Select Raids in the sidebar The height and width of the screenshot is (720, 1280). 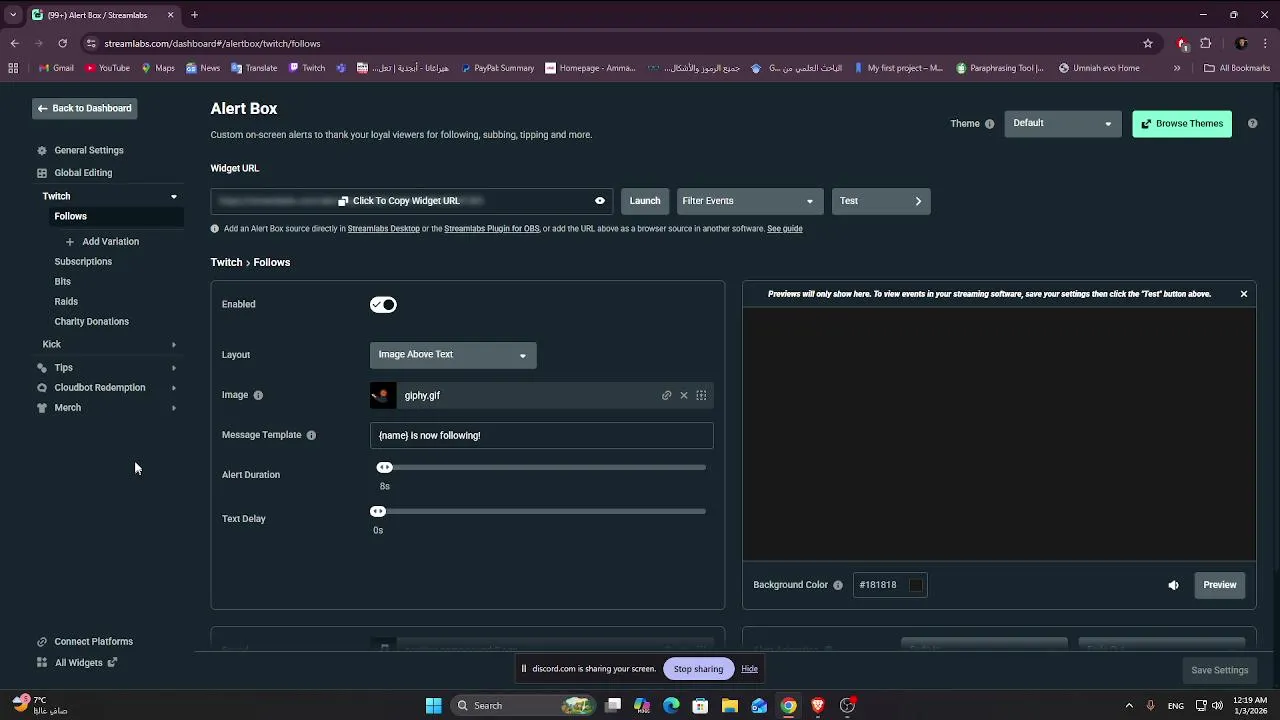[x=66, y=302]
